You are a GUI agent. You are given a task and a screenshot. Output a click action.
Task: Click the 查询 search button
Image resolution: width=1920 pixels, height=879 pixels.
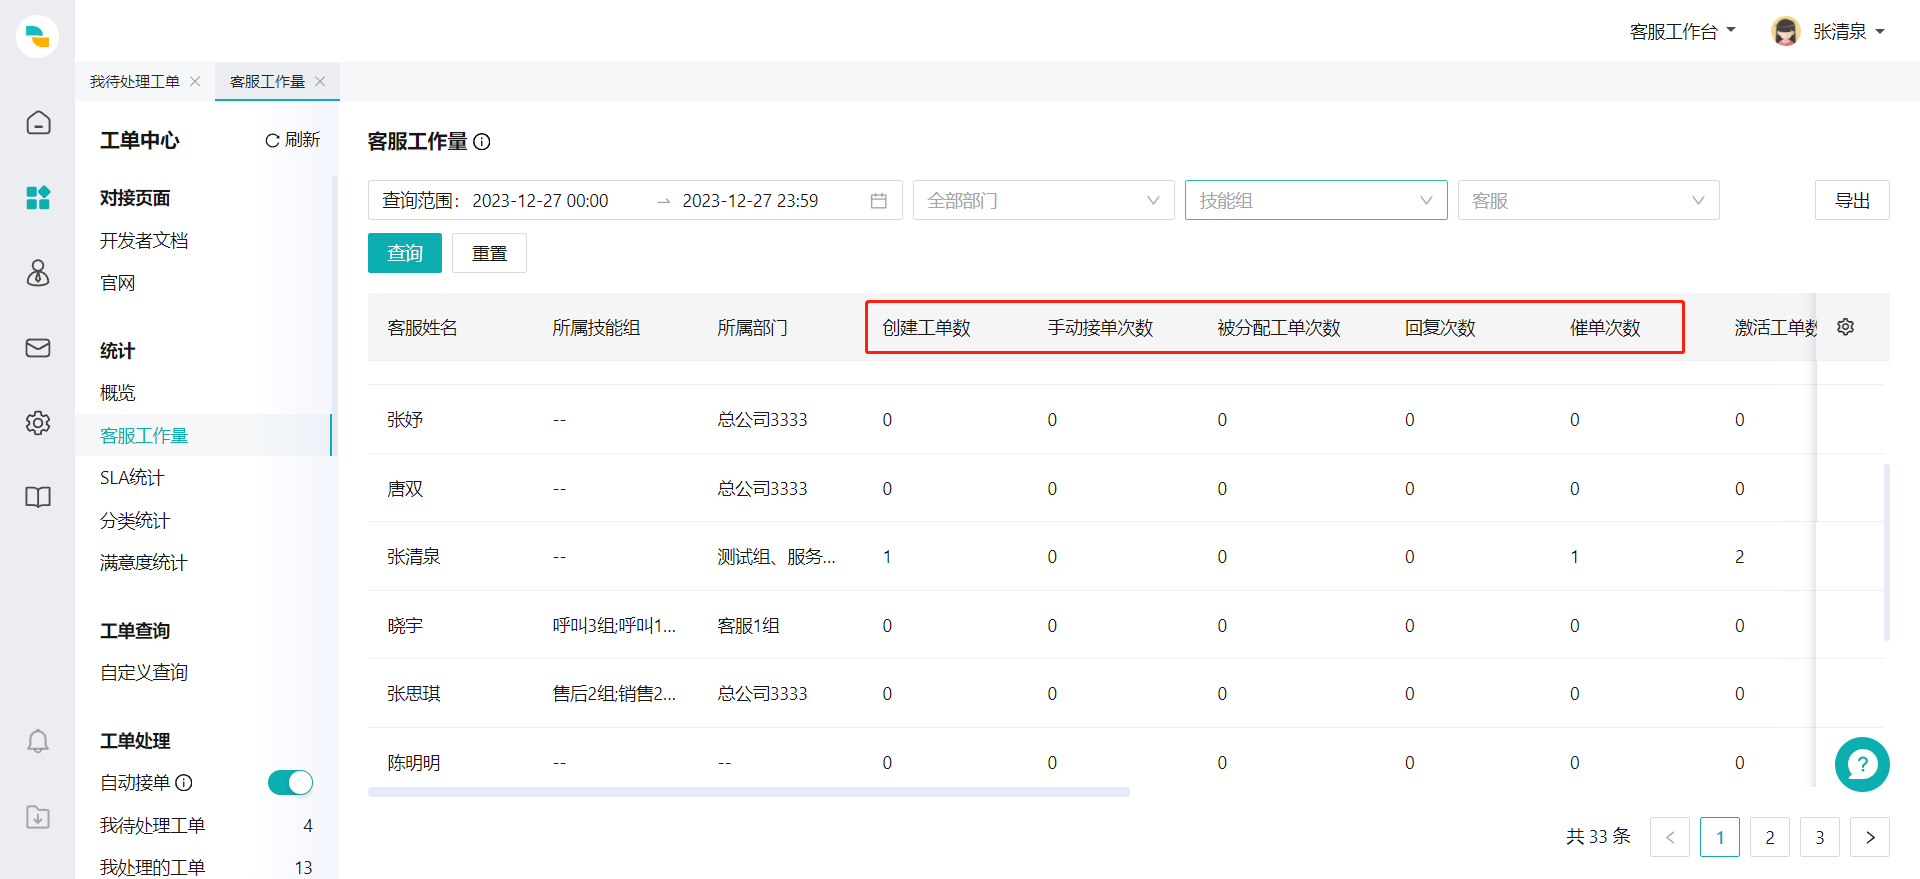(405, 253)
